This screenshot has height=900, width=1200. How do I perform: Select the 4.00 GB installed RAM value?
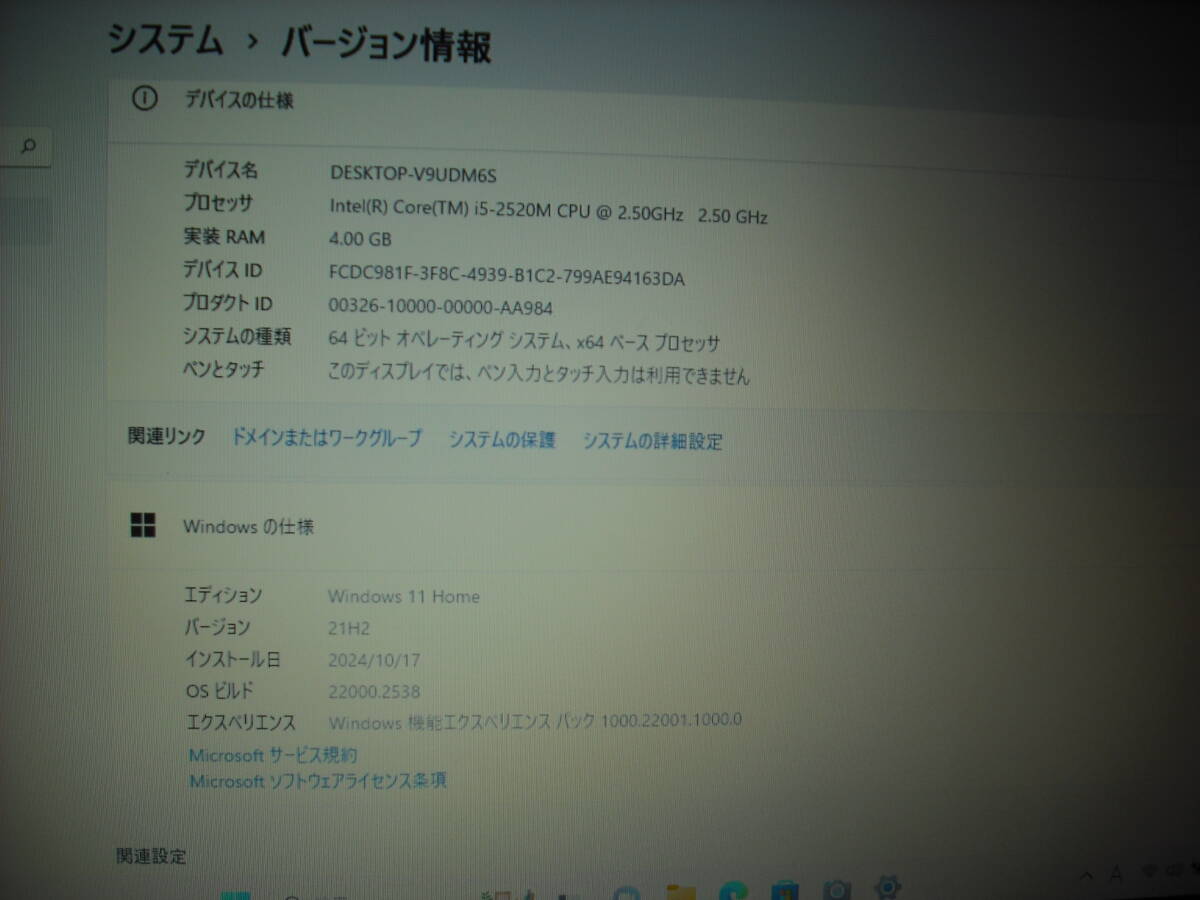[x=360, y=239]
